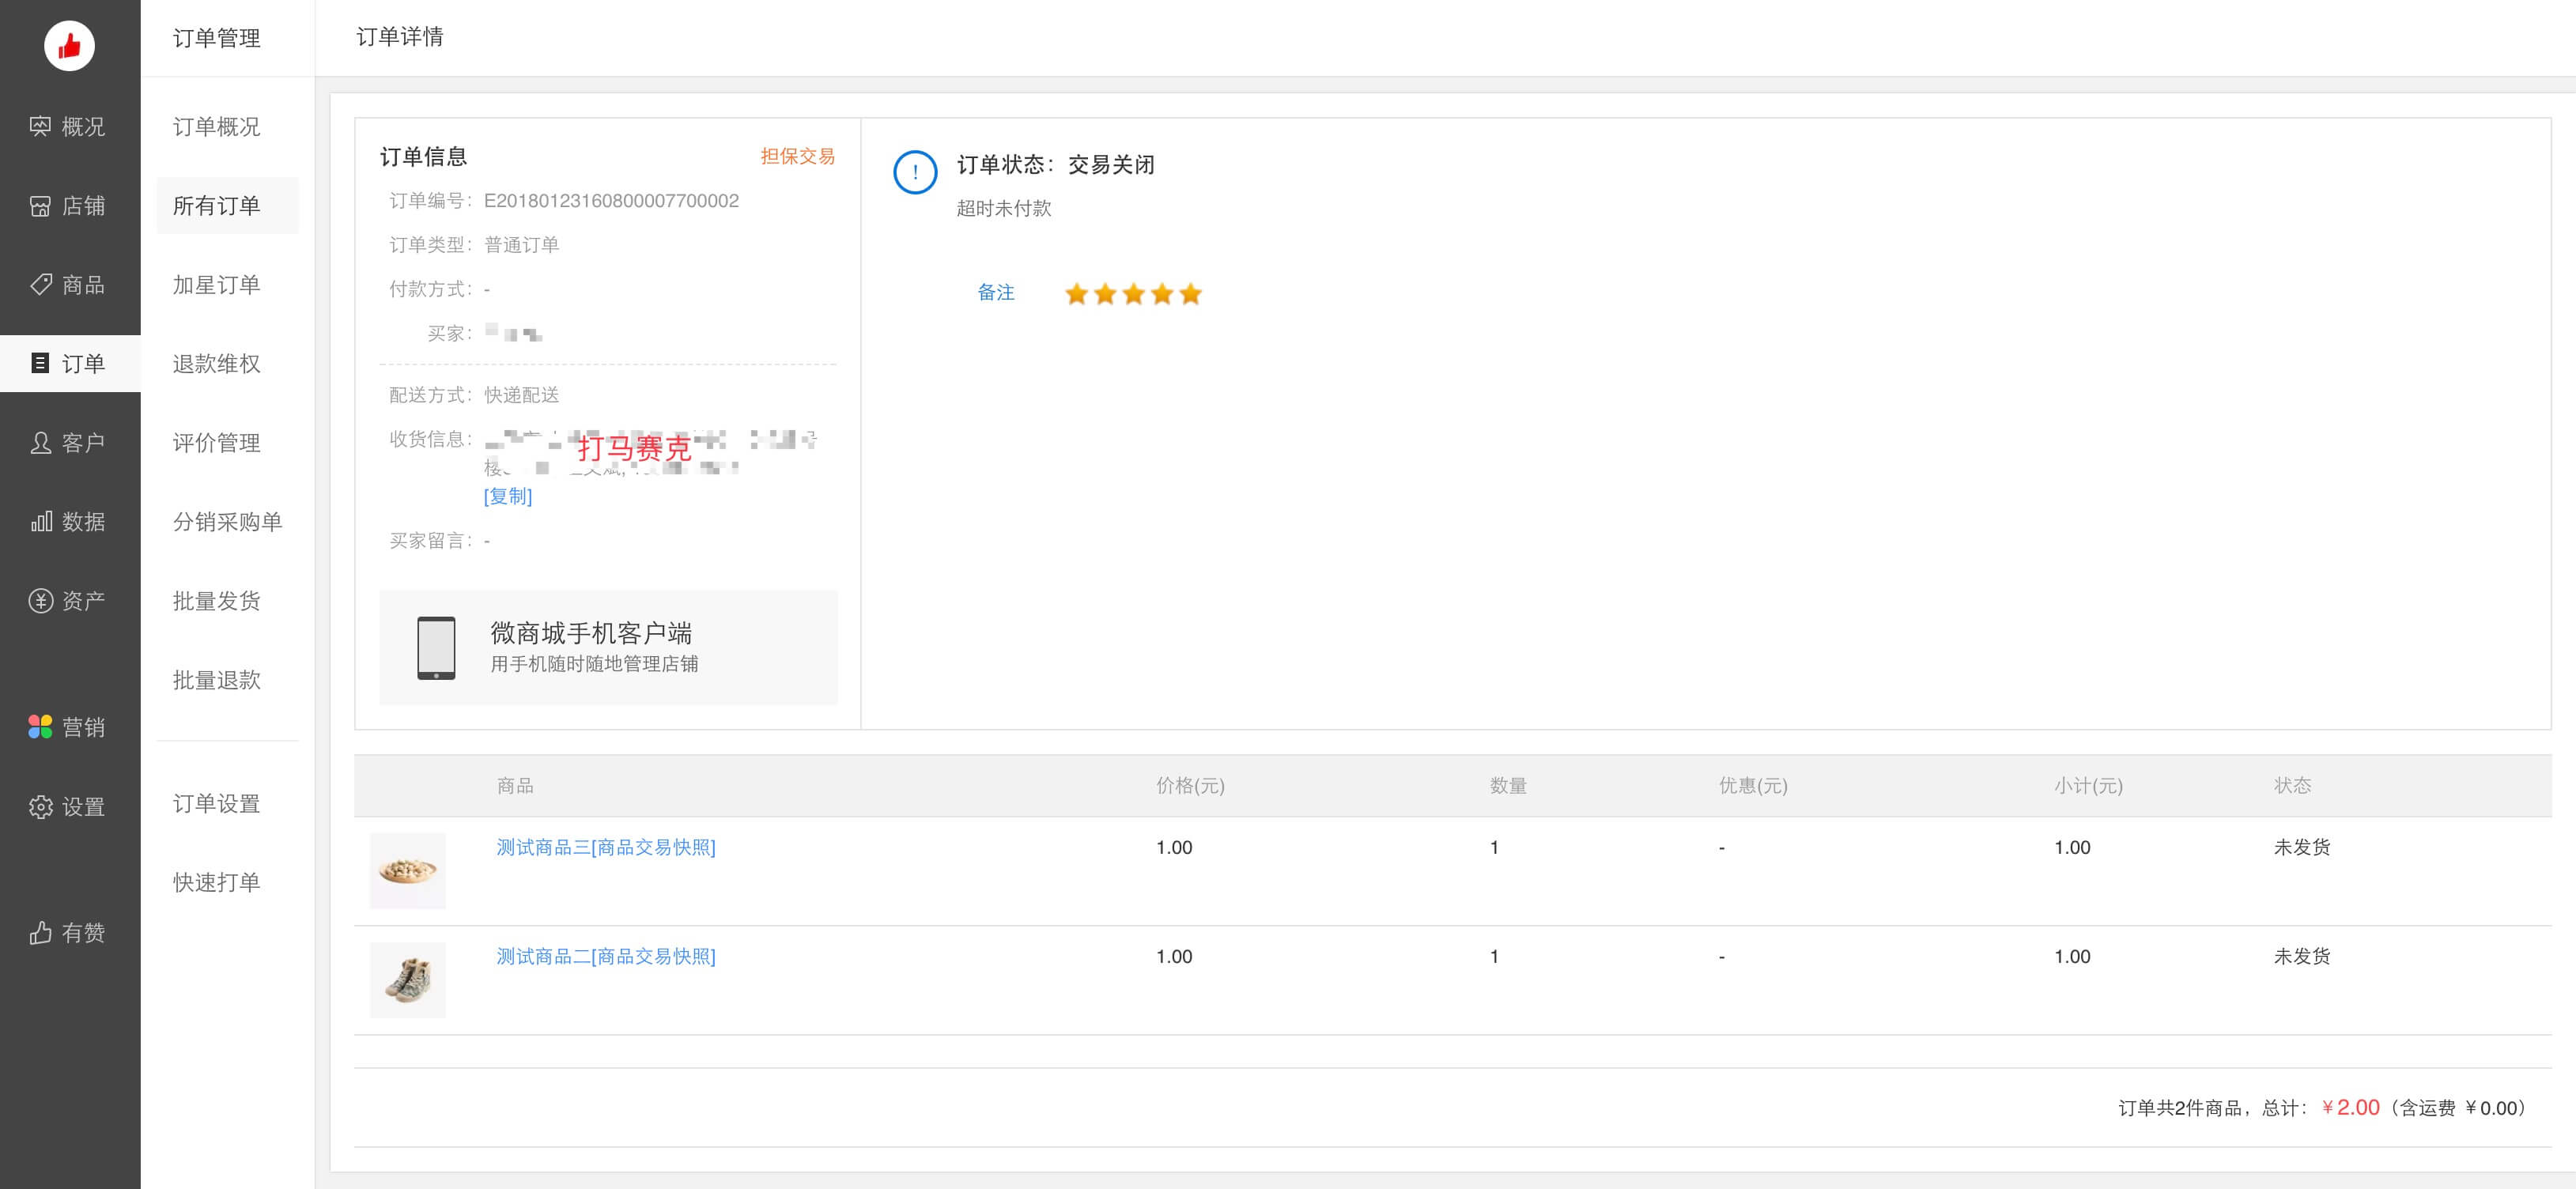Select the 订单 document icon in sidebar

pyautogui.click(x=40, y=363)
